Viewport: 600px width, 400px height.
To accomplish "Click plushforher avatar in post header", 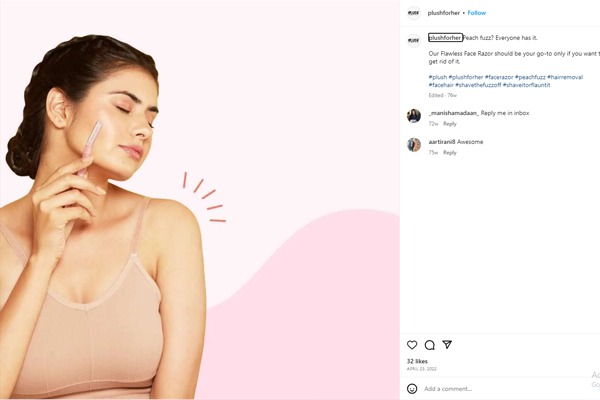I will pos(413,13).
